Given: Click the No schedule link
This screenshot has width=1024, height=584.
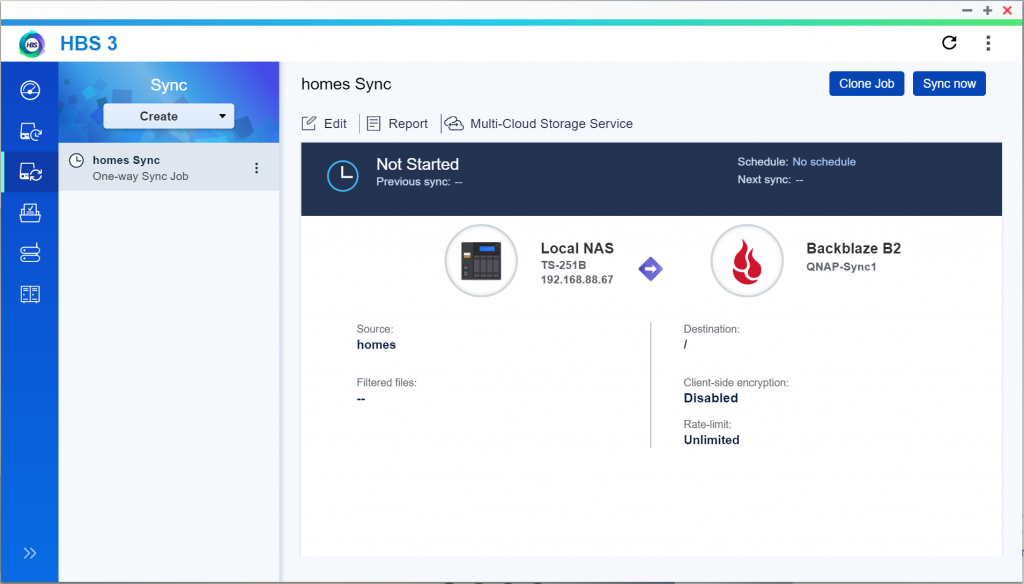Looking at the screenshot, I should coord(824,162).
